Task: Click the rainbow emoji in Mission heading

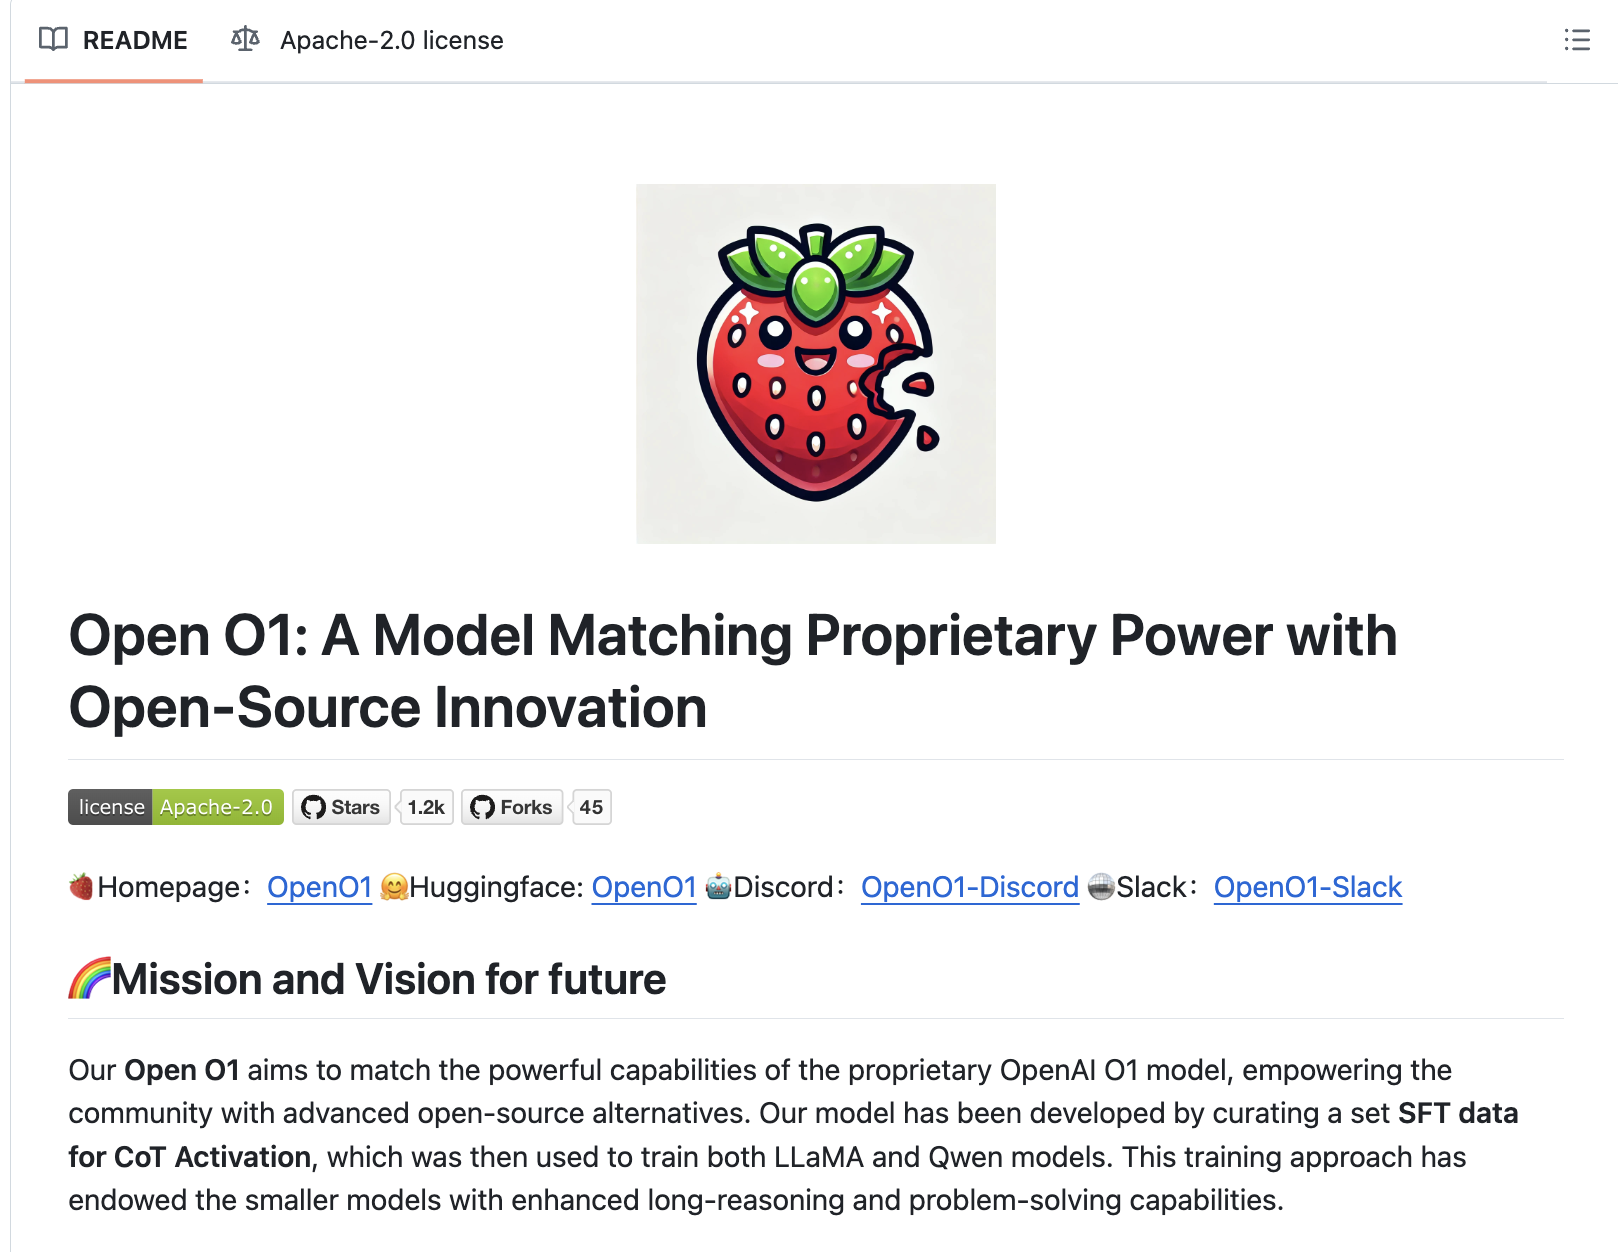Action: 89,979
